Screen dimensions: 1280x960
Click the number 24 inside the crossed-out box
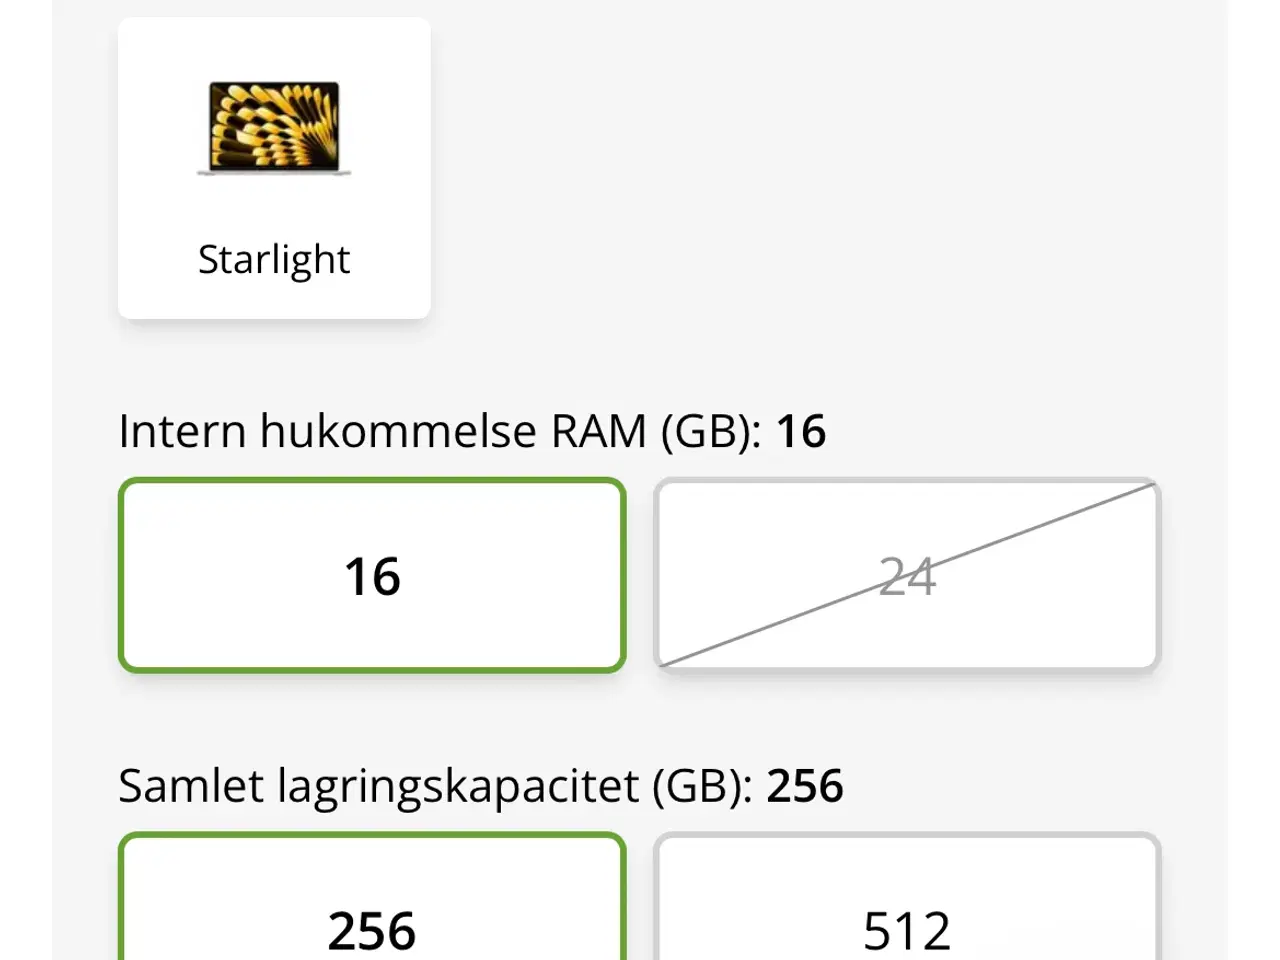click(x=907, y=577)
